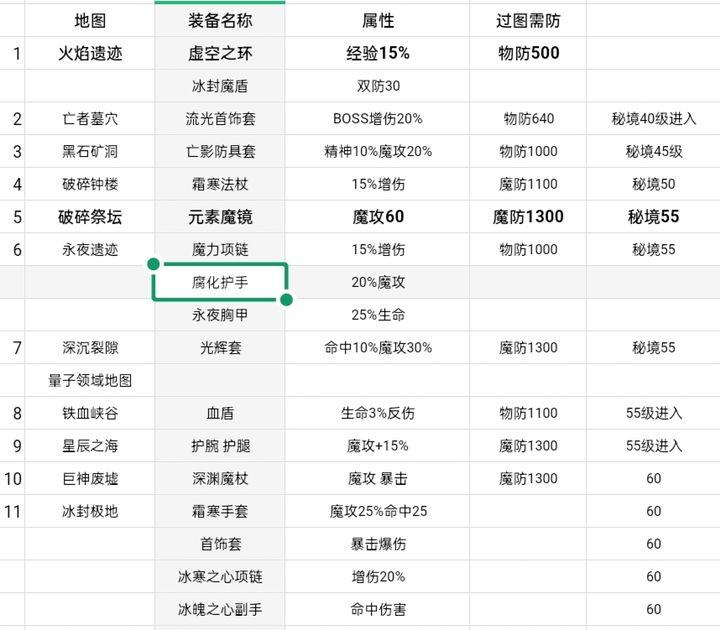Click the 血盾 equipment cell
This screenshot has width=720, height=630.
click(x=220, y=413)
